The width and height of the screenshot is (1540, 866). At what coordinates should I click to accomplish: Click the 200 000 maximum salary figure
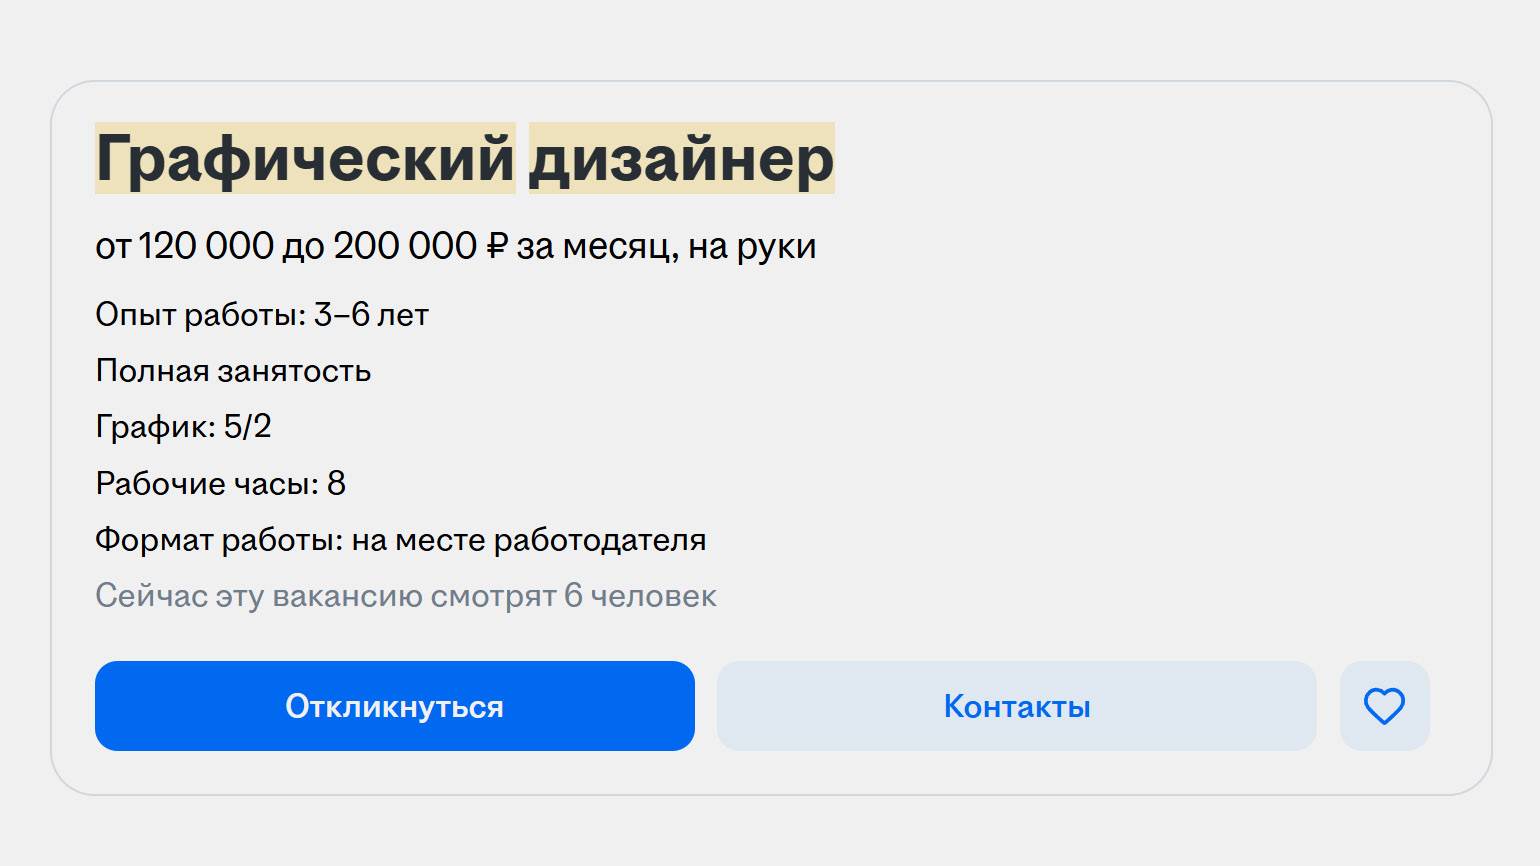(x=405, y=246)
